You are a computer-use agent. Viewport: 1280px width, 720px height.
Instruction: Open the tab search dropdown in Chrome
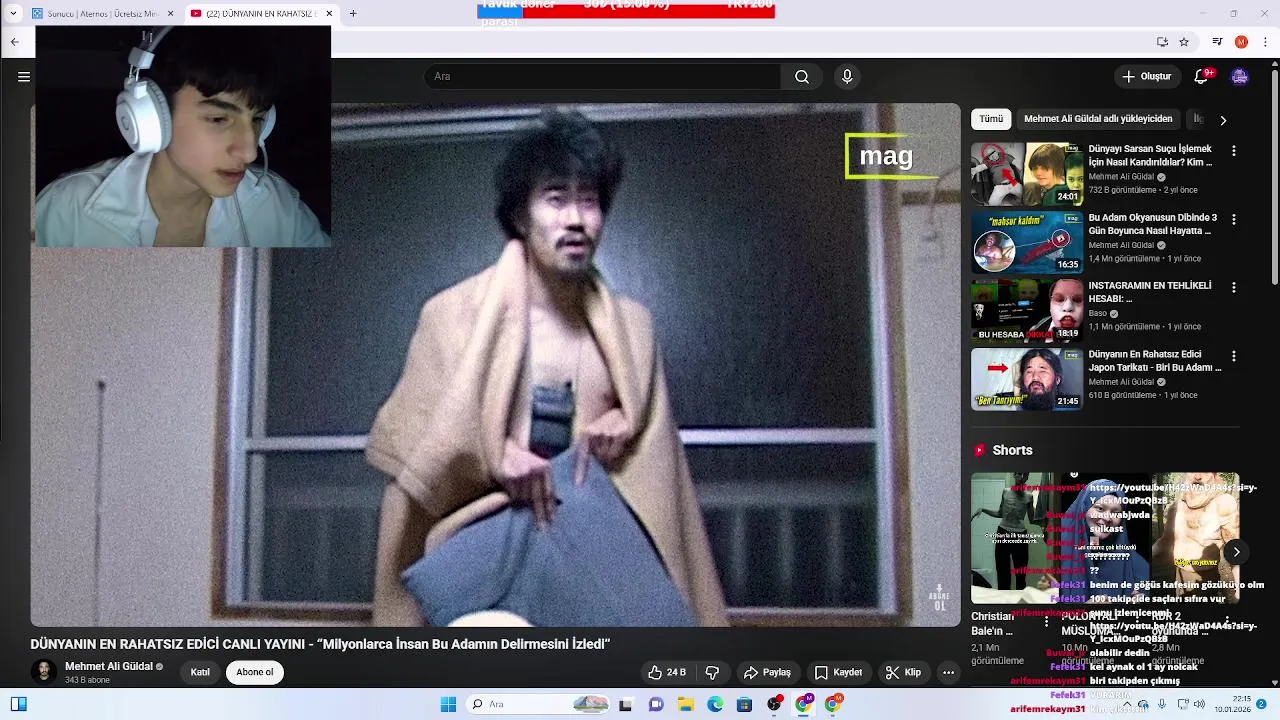tap(13, 14)
